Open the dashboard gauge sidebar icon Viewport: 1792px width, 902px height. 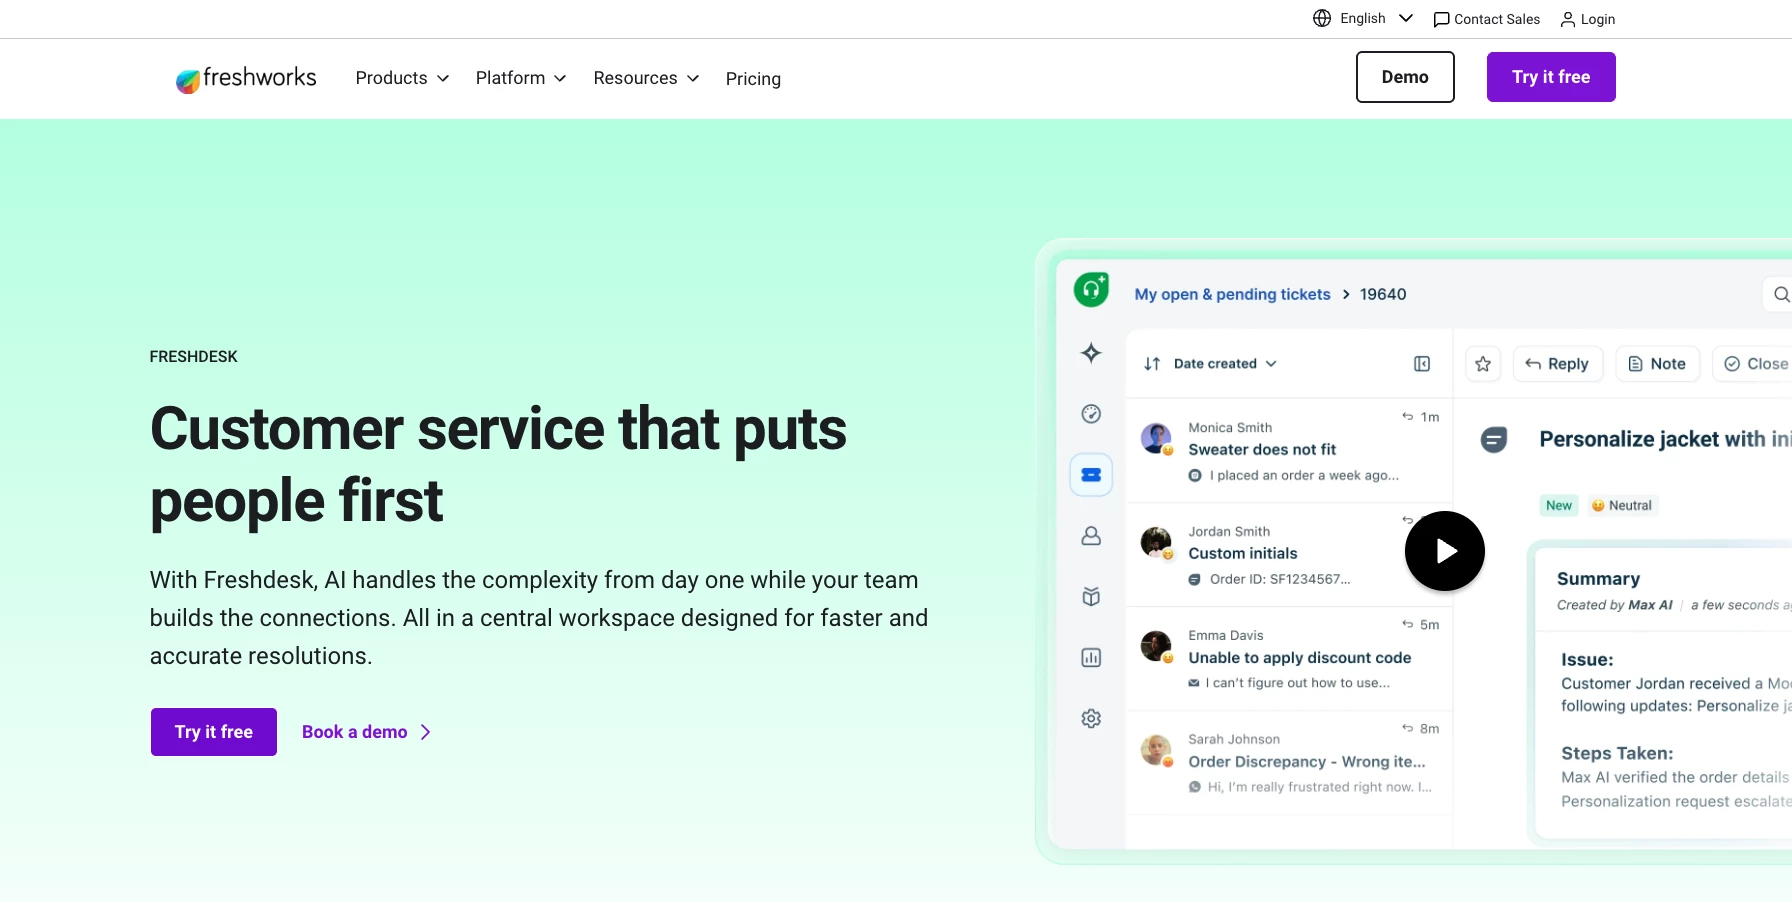click(x=1091, y=414)
